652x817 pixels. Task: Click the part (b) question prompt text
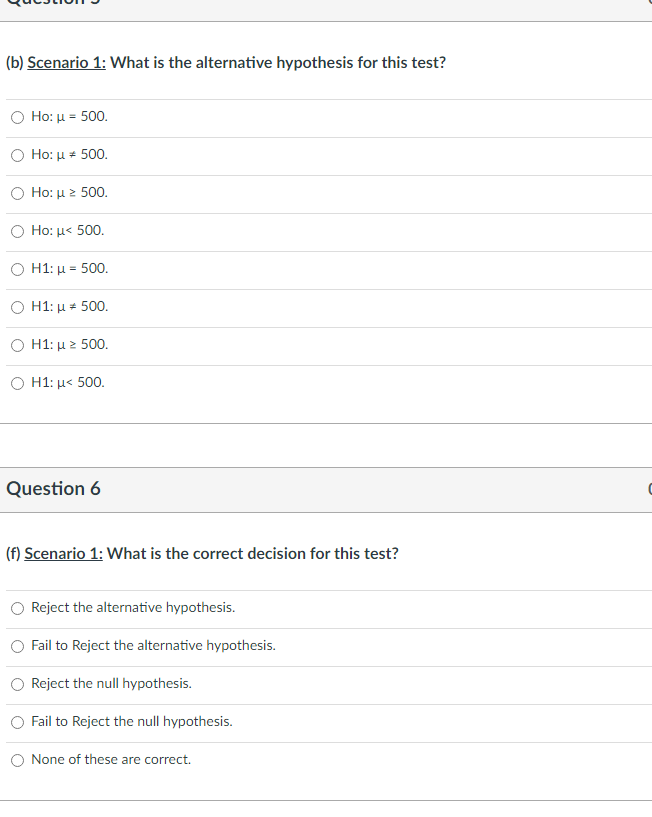(200, 62)
